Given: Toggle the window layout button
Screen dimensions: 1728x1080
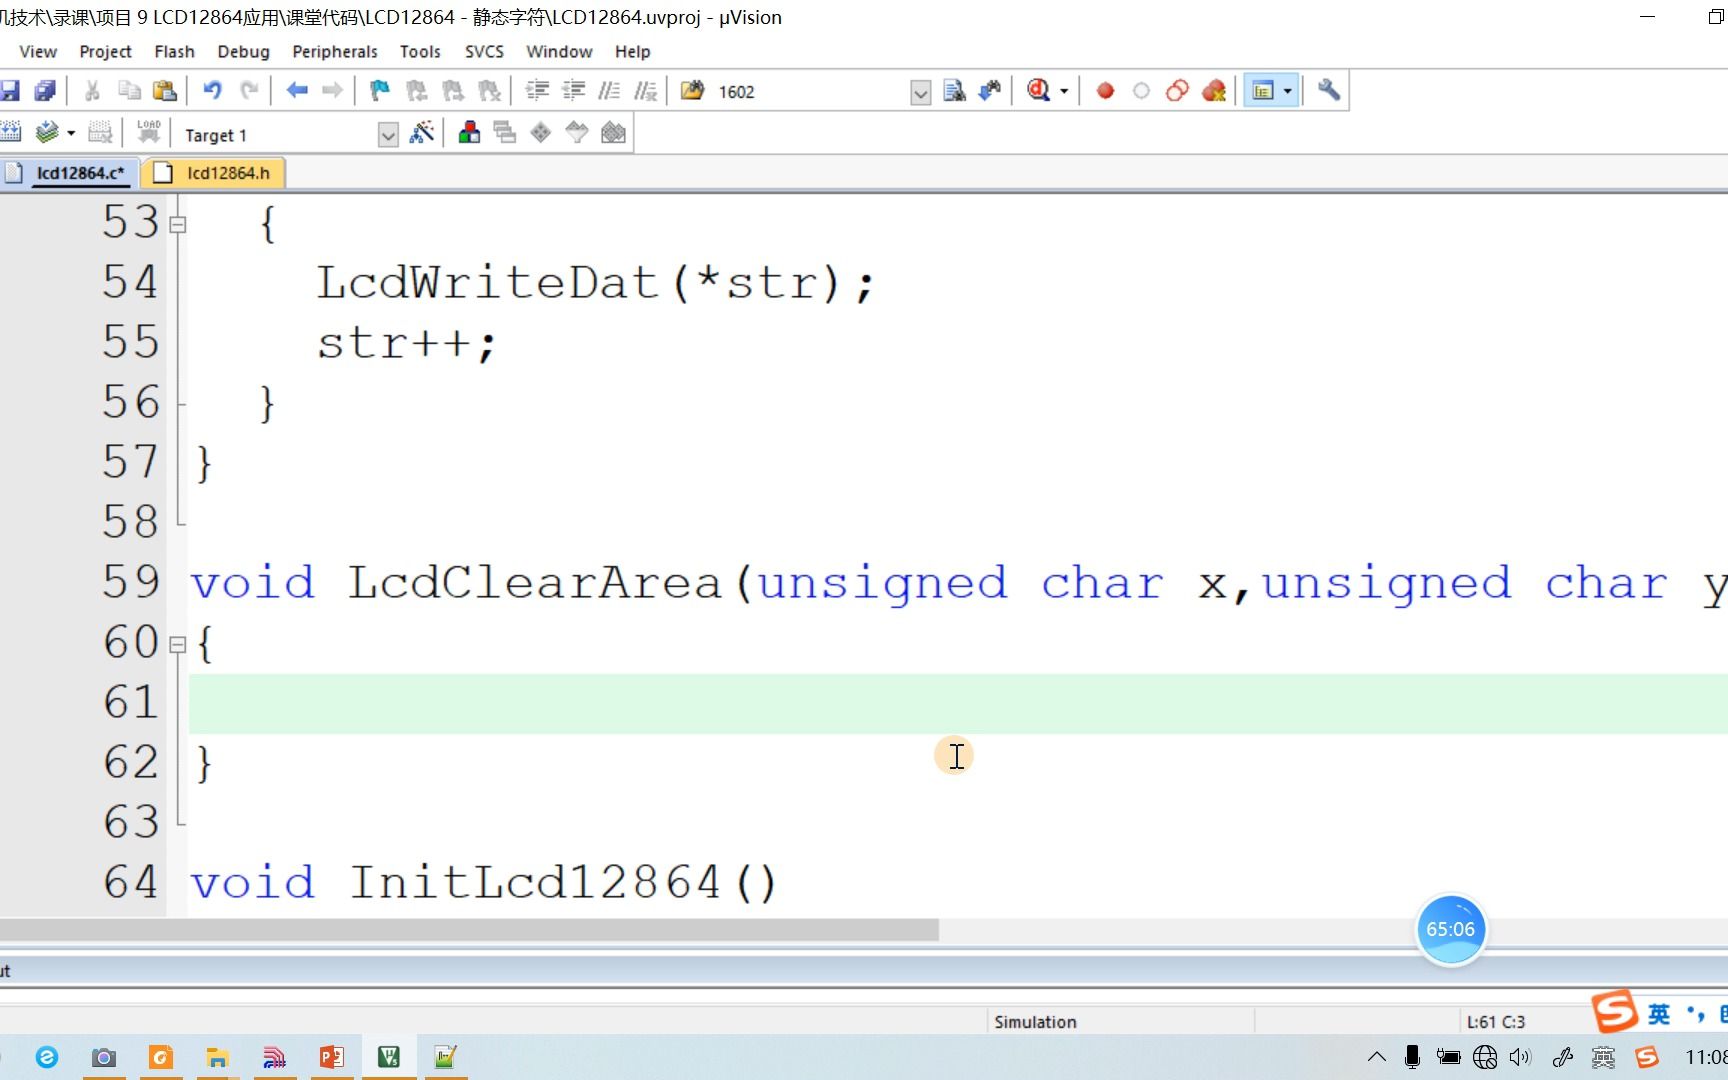Looking at the screenshot, I should tap(1263, 91).
